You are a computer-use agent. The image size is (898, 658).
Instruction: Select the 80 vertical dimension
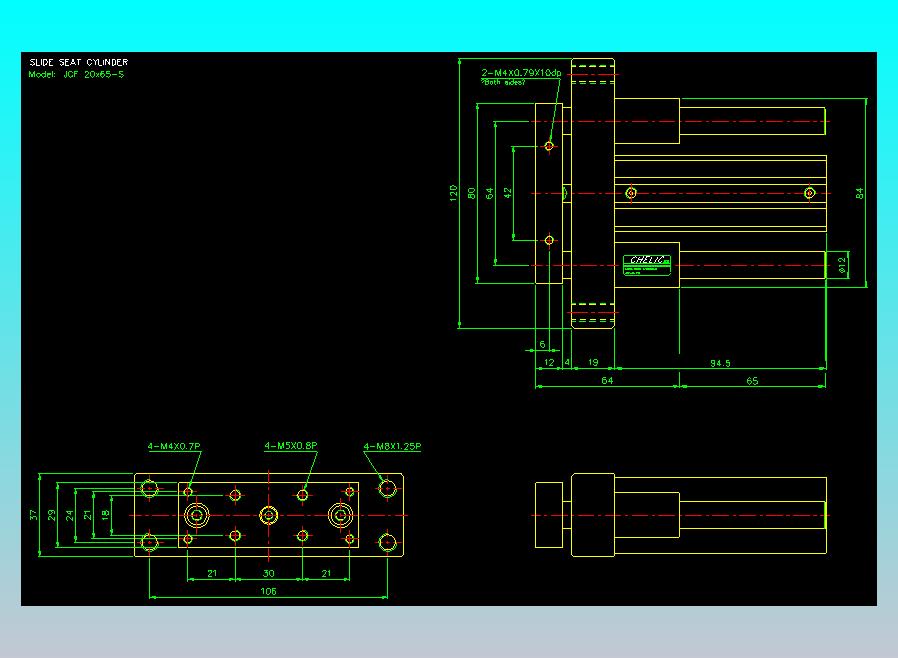pyautogui.click(x=471, y=194)
